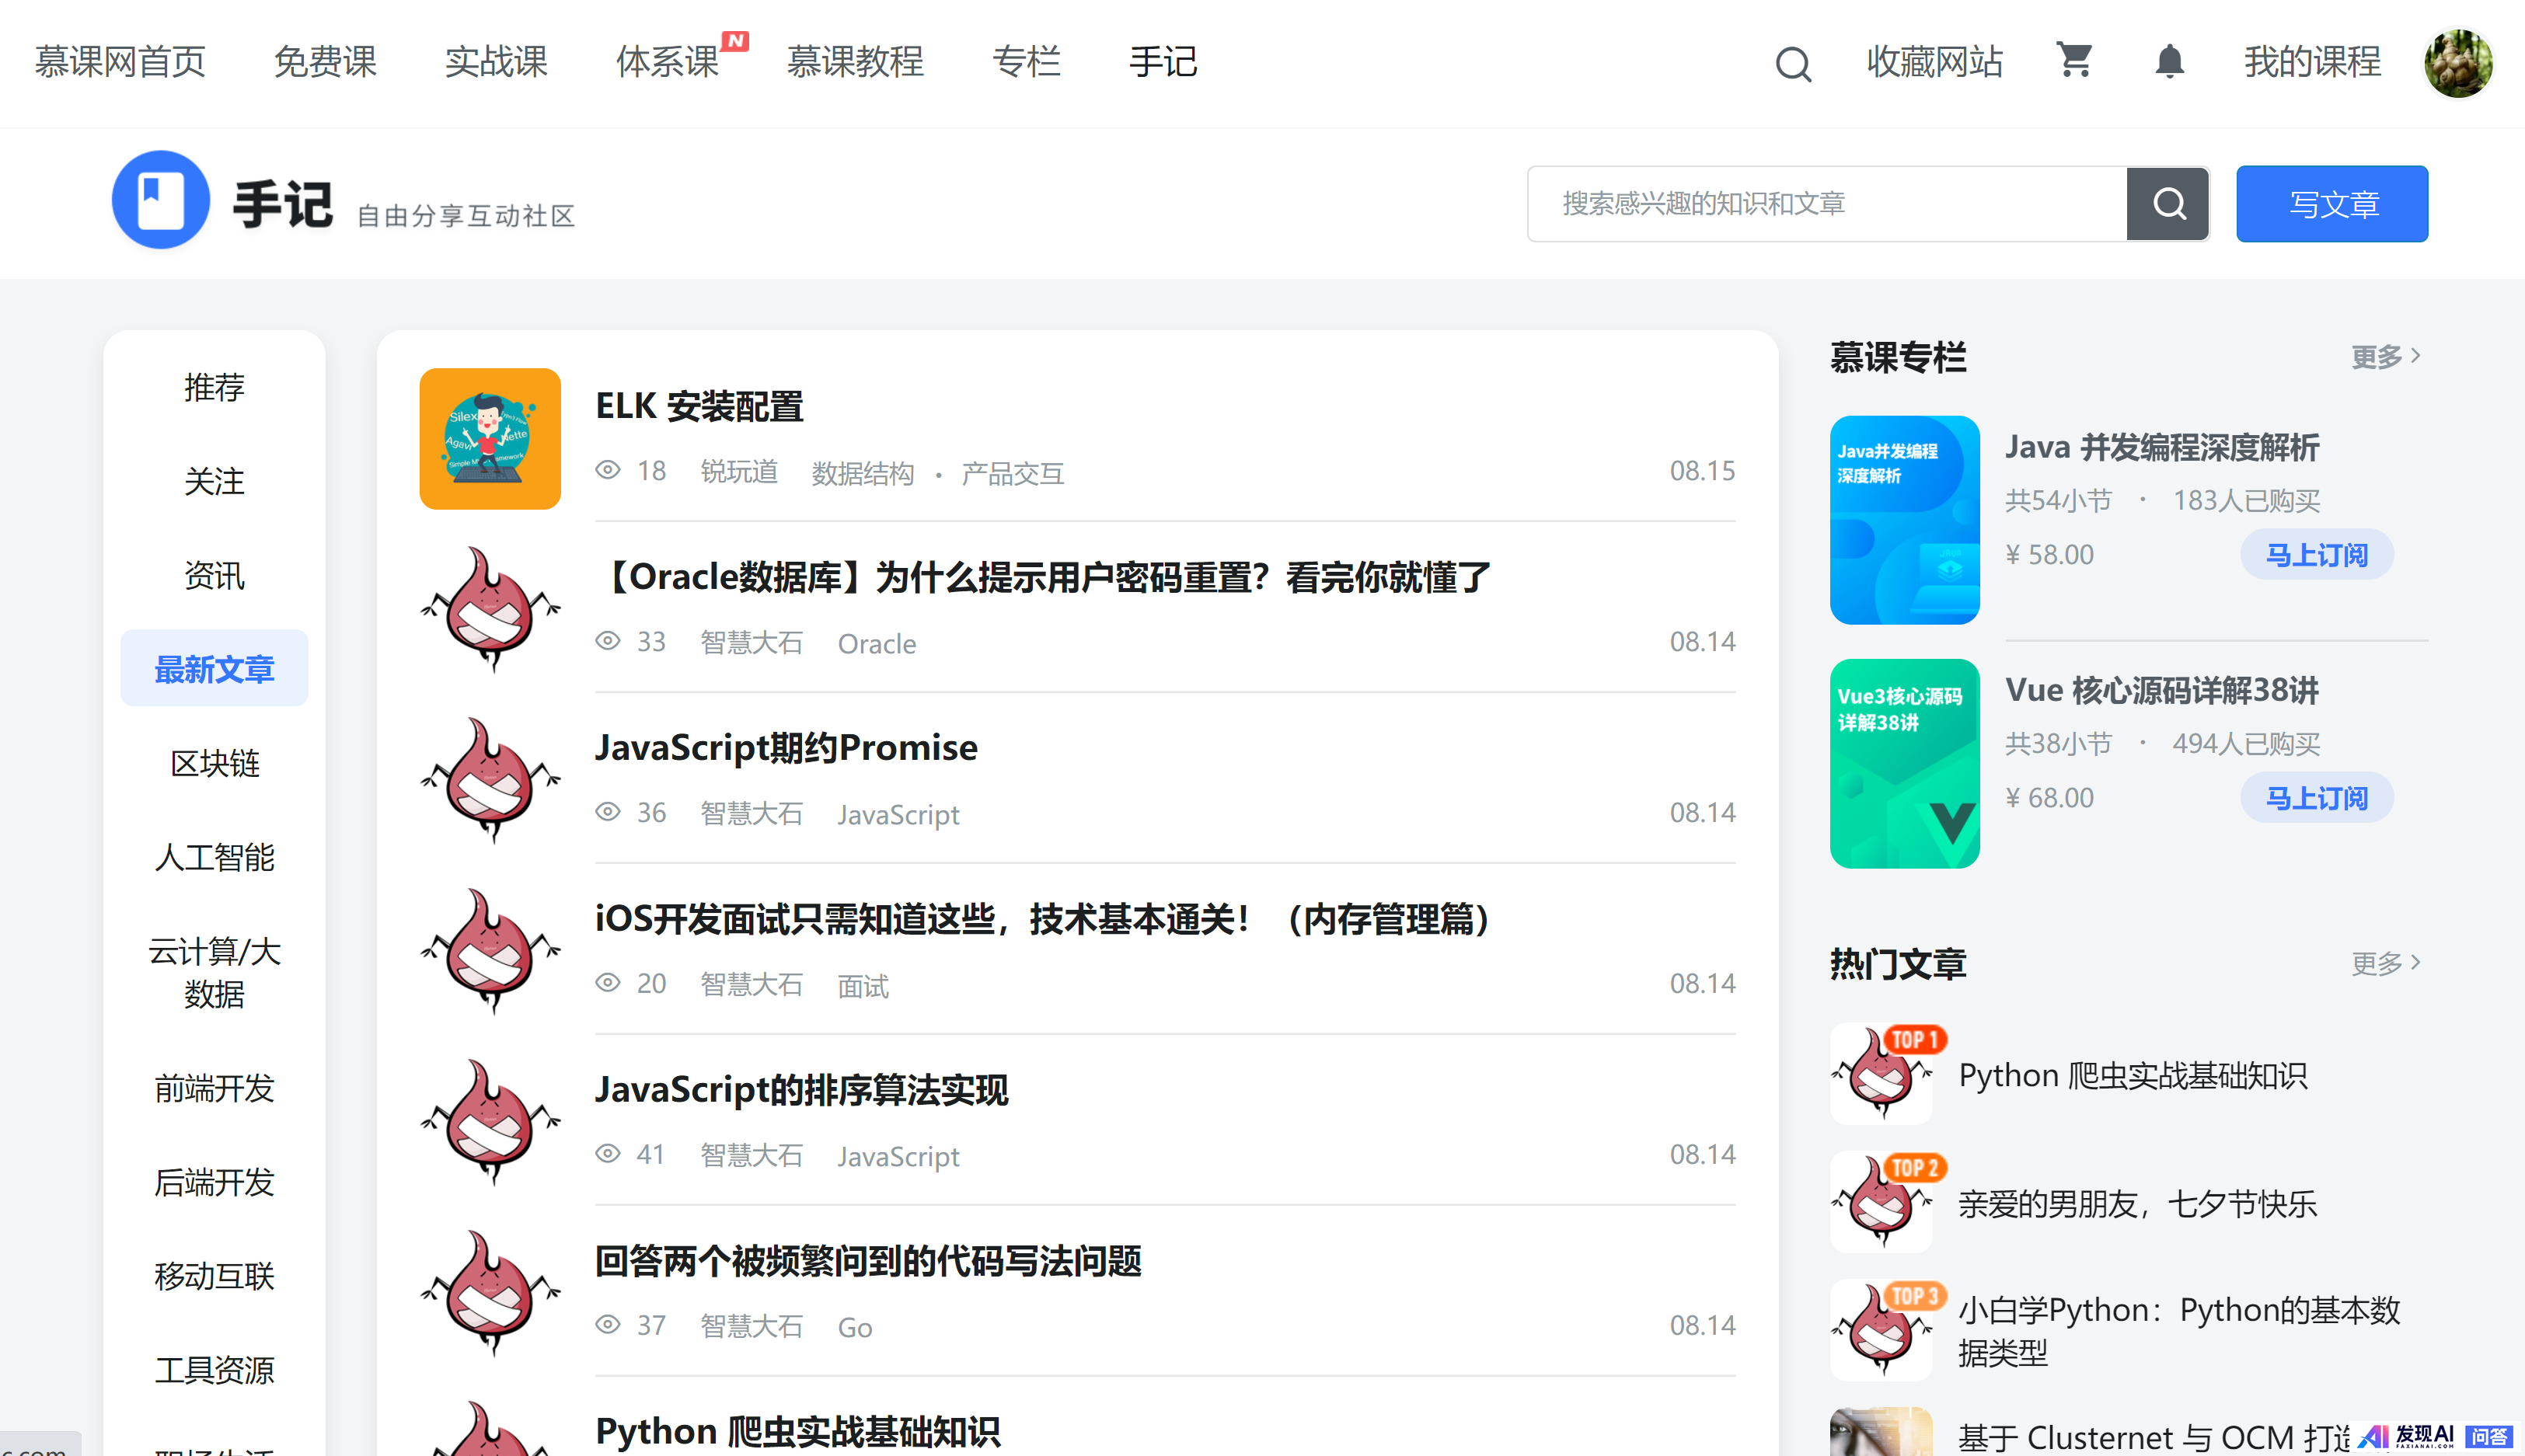Select 人工智能 category in sidebar
The image size is (2525, 1456).
(x=214, y=857)
